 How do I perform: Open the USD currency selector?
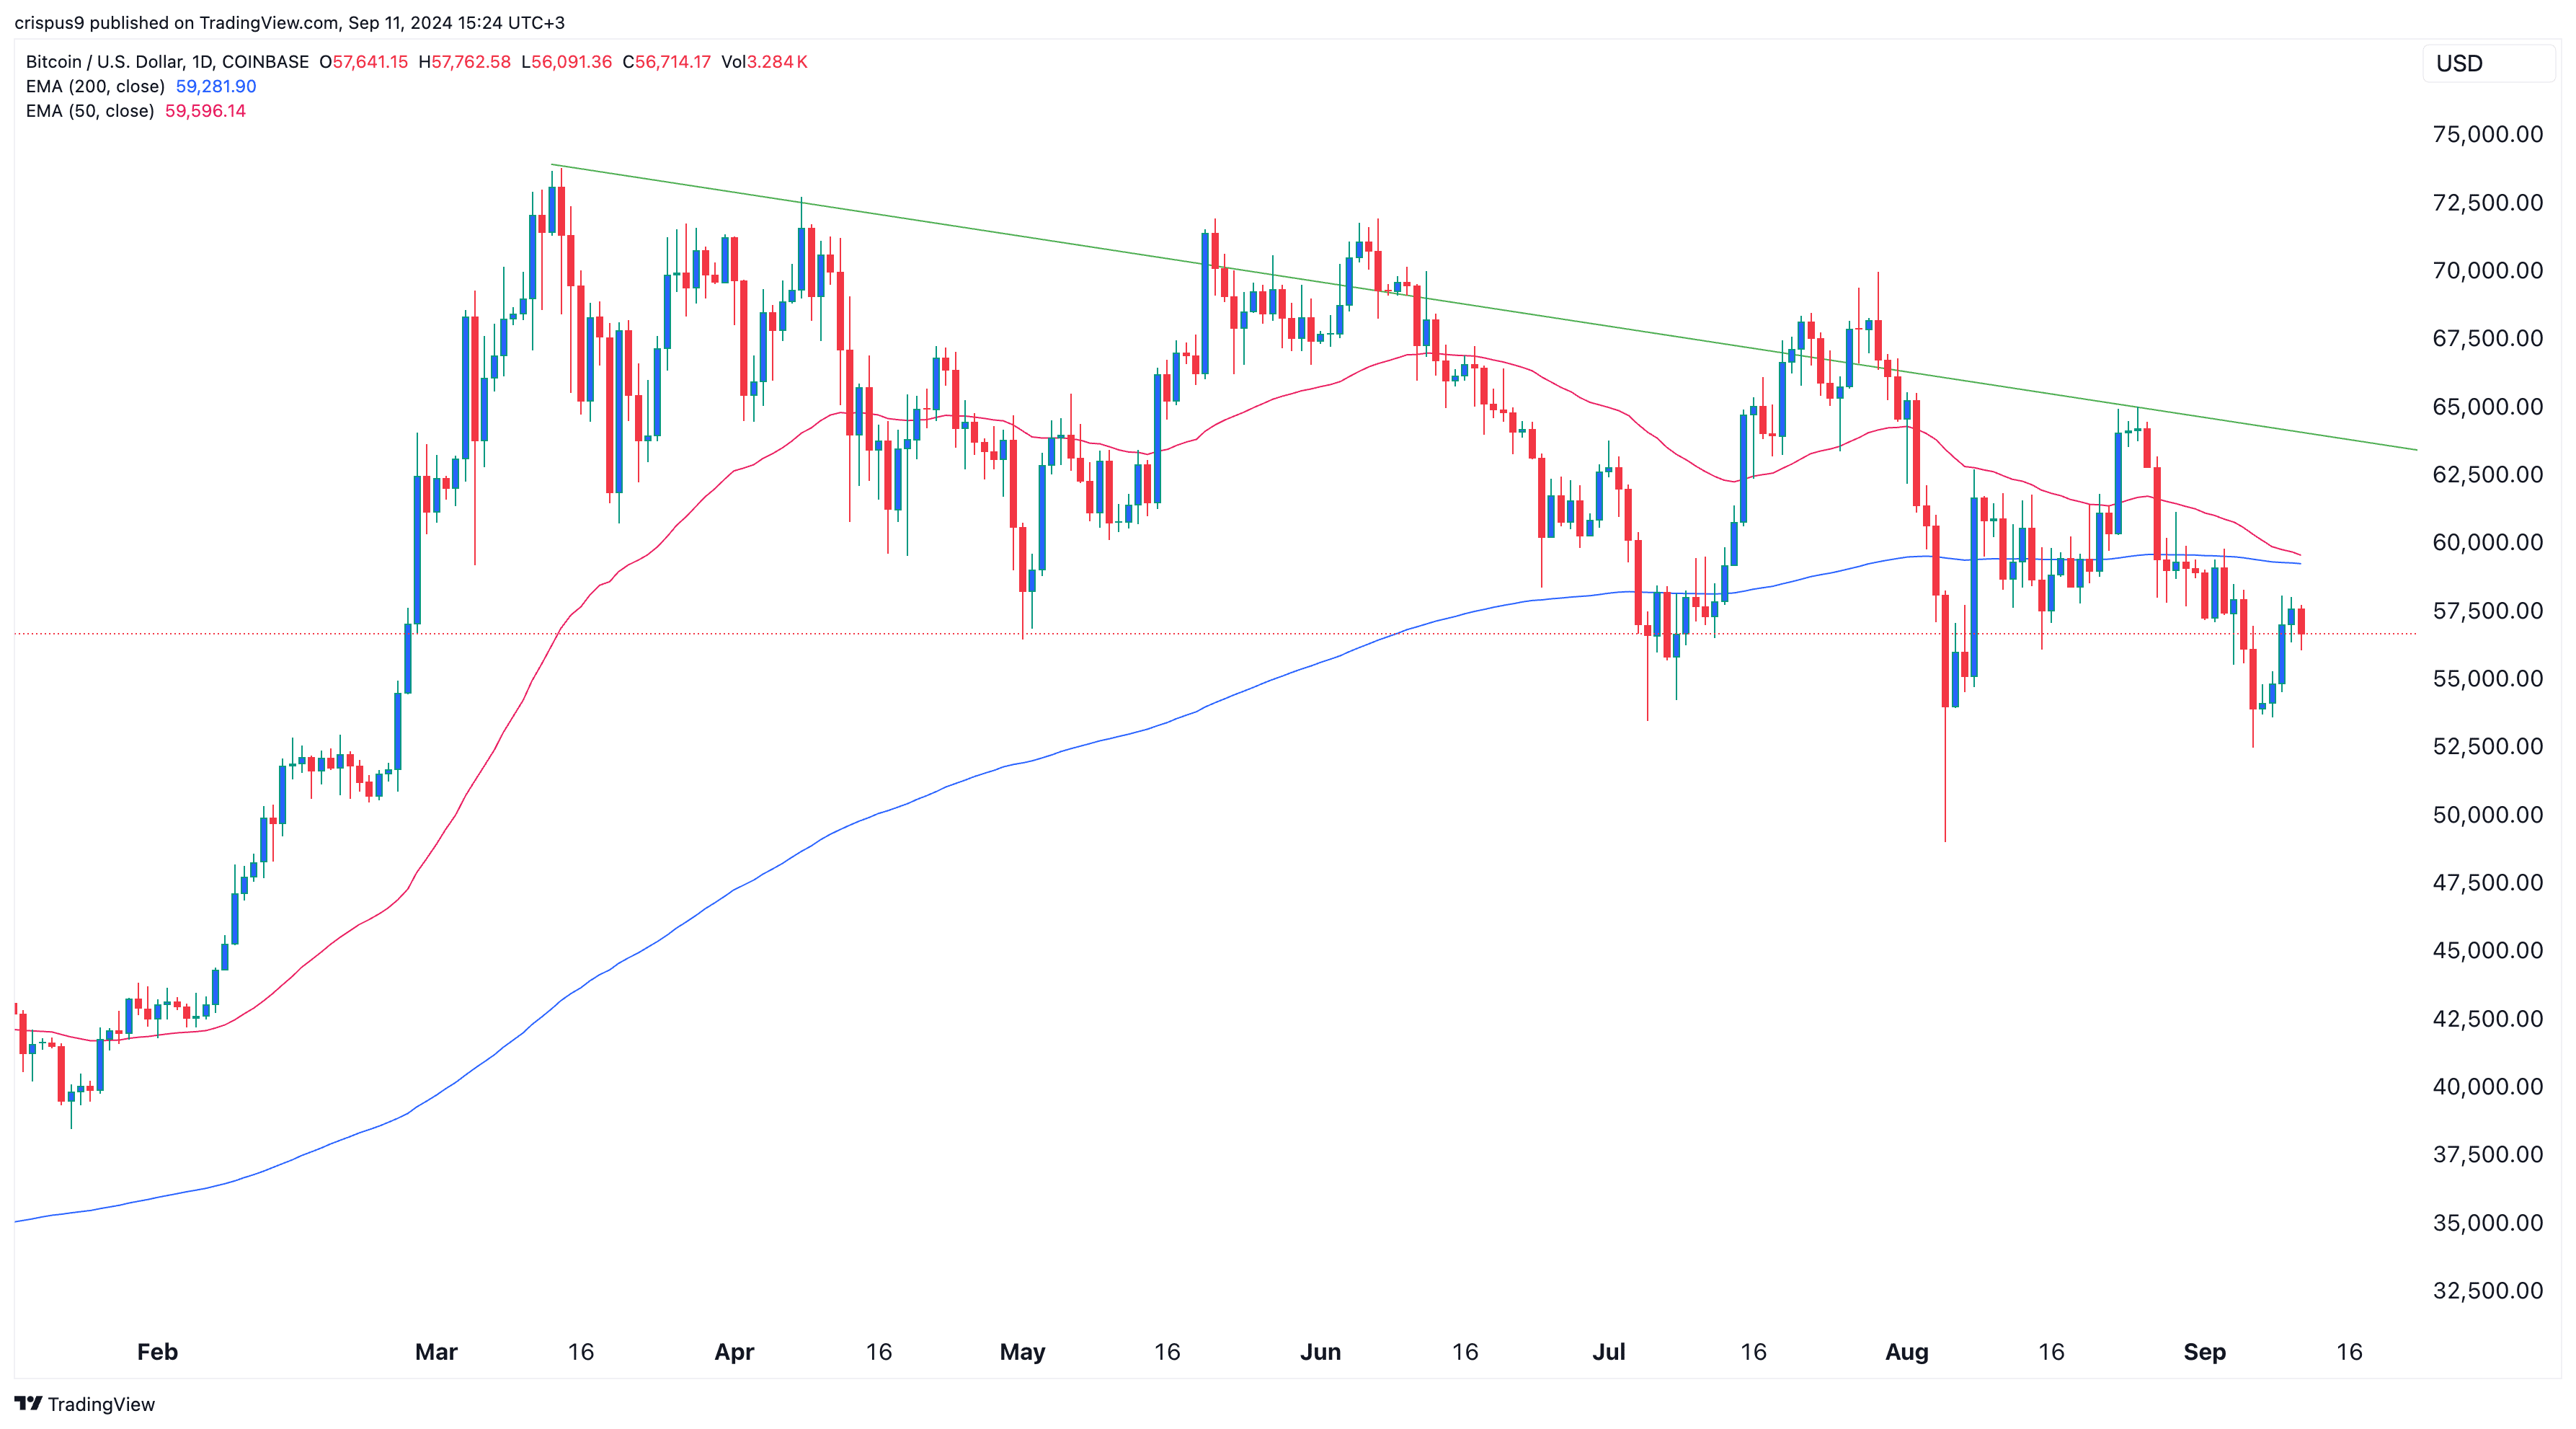(x=2488, y=63)
